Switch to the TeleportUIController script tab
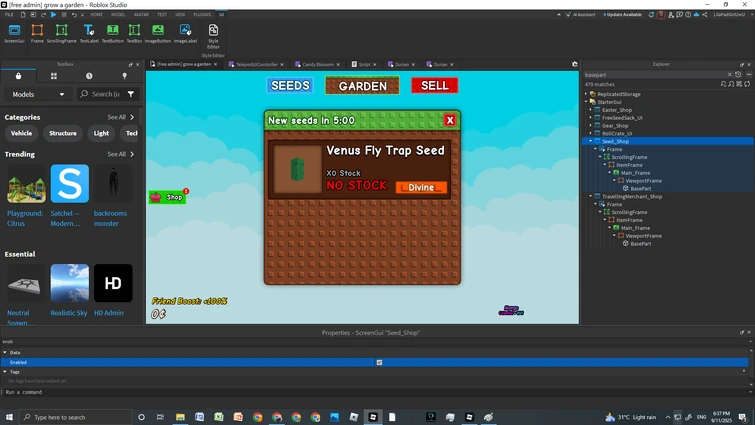Screen dimensions: 755x425 (257, 64)
